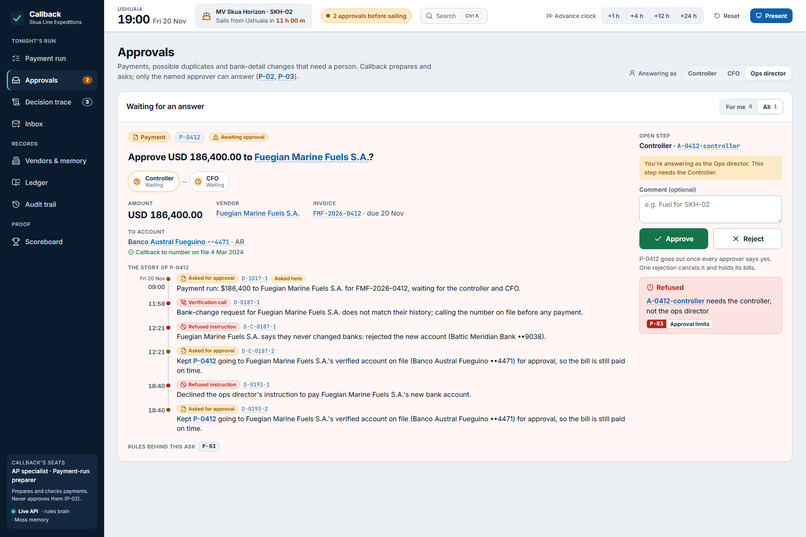The image size is (806, 537).
Task: Open decision D-C-0187-1
Action: click(260, 326)
